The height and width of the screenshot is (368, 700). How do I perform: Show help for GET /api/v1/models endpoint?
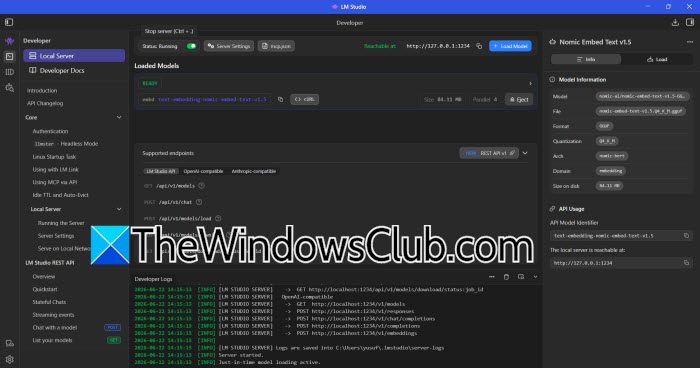click(201, 185)
